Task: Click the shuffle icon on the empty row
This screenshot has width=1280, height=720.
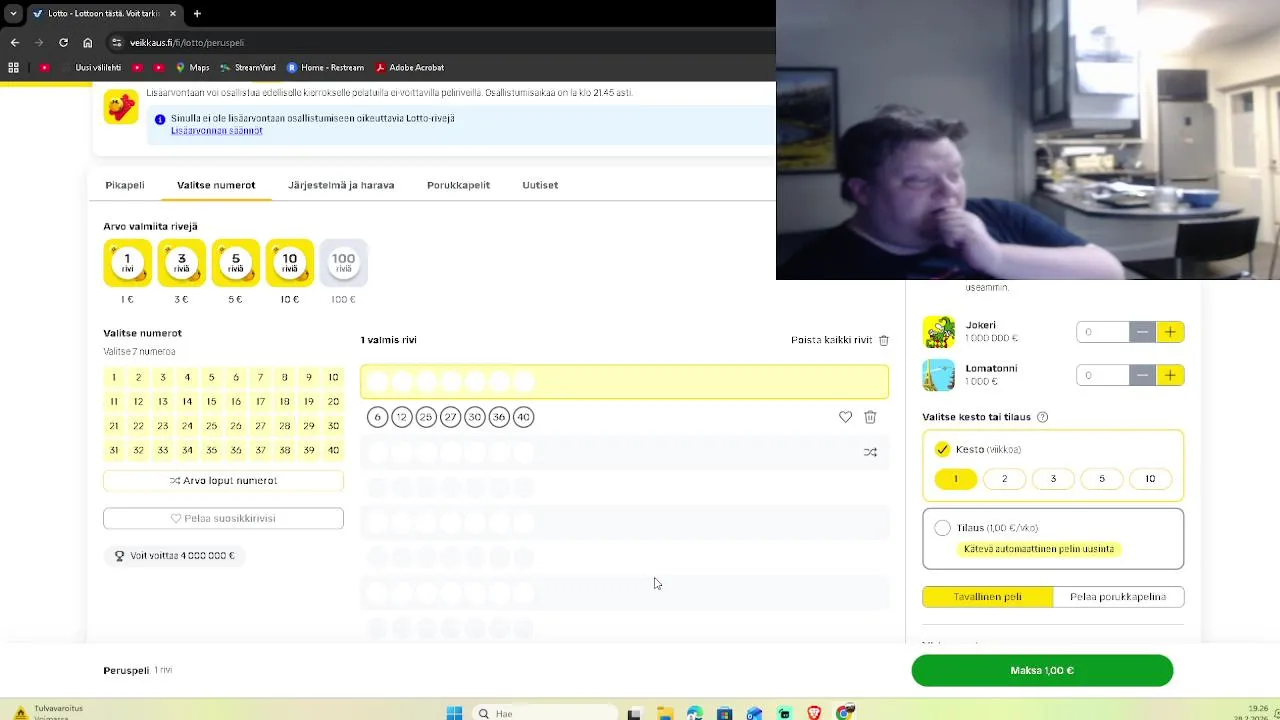Action: pyautogui.click(x=870, y=452)
